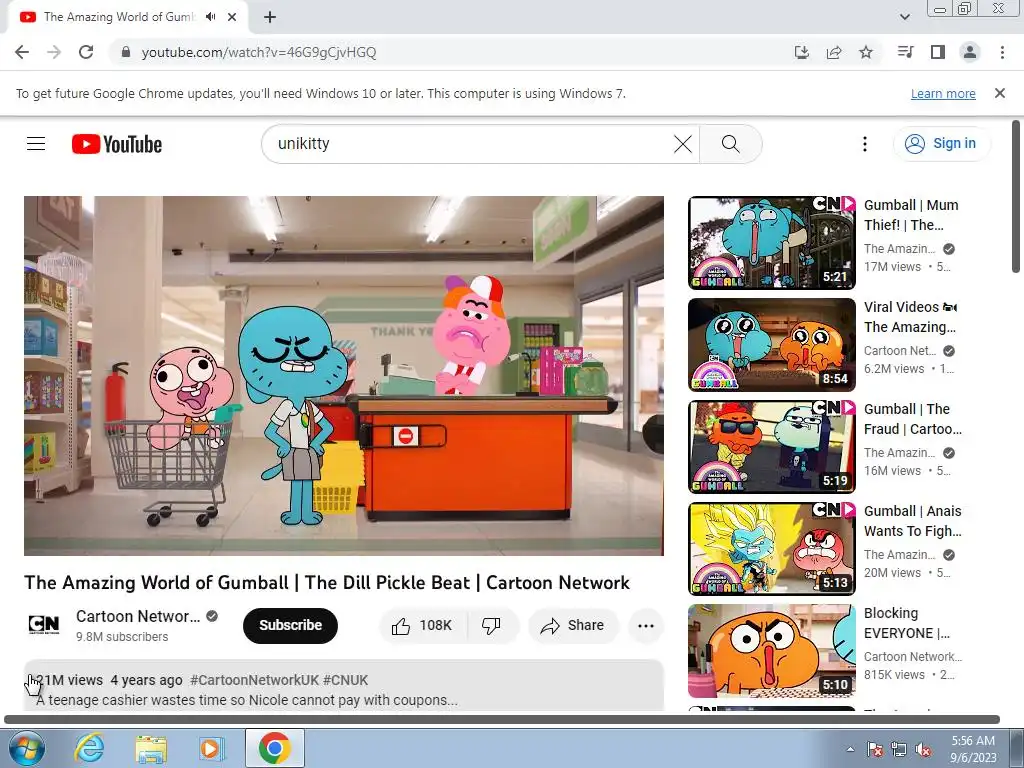The image size is (1024, 768).
Task: Open a new Chrome tab
Action: pyautogui.click(x=270, y=17)
